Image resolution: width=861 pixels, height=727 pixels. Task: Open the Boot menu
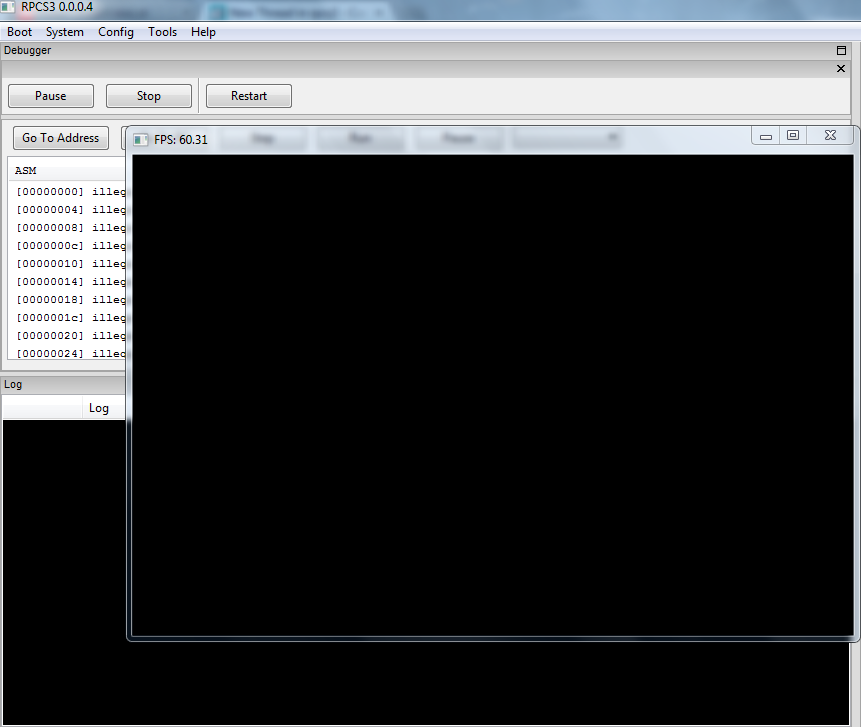(x=20, y=32)
